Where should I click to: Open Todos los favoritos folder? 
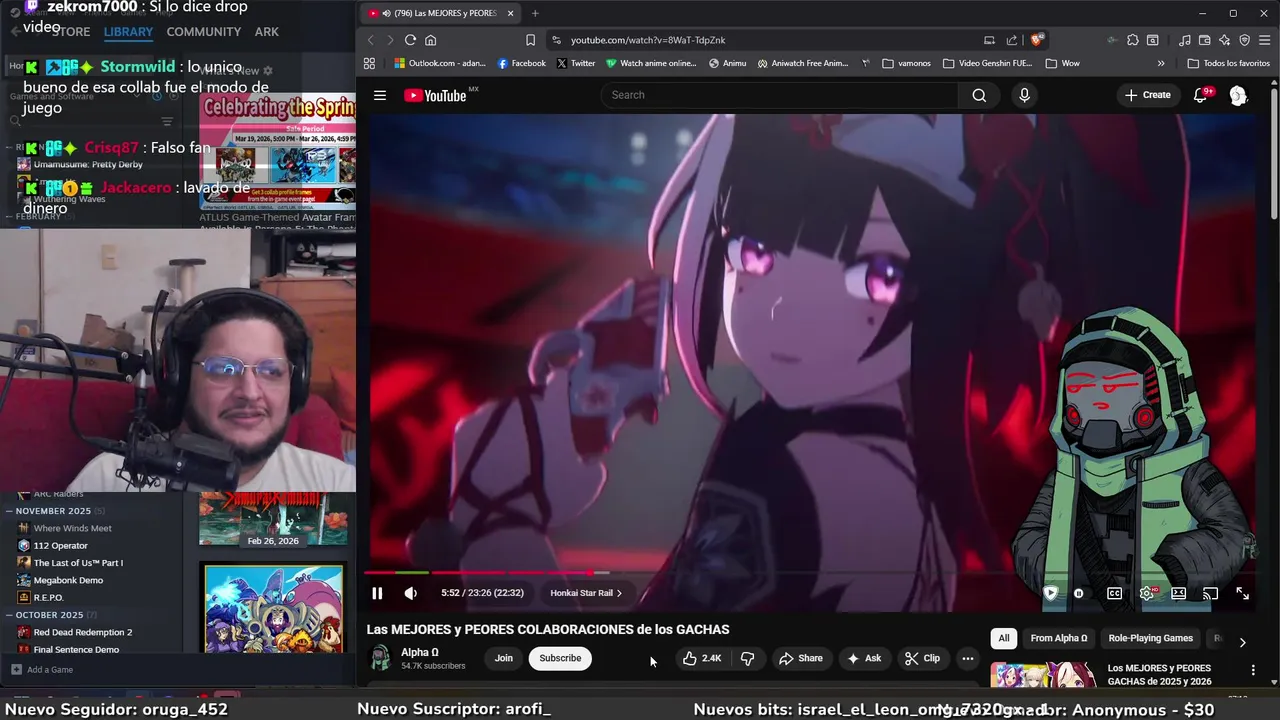click(1228, 63)
